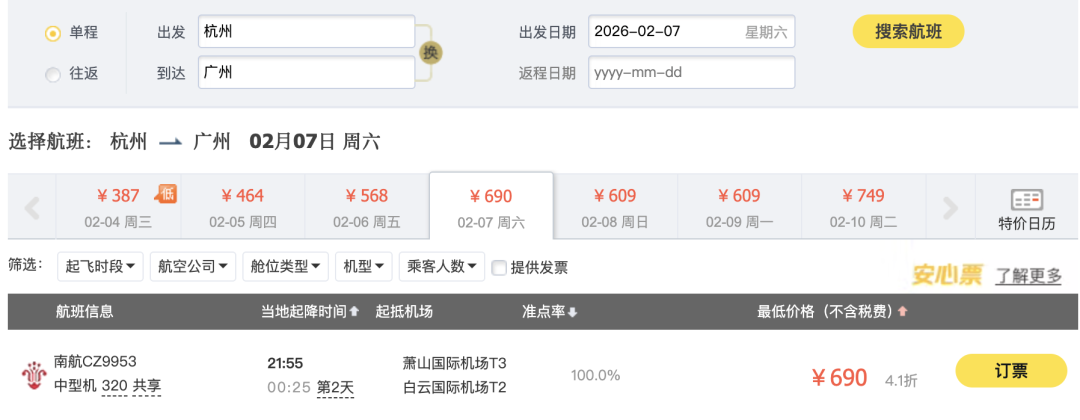Click 白云国际机场T2 text

coord(455,388)
